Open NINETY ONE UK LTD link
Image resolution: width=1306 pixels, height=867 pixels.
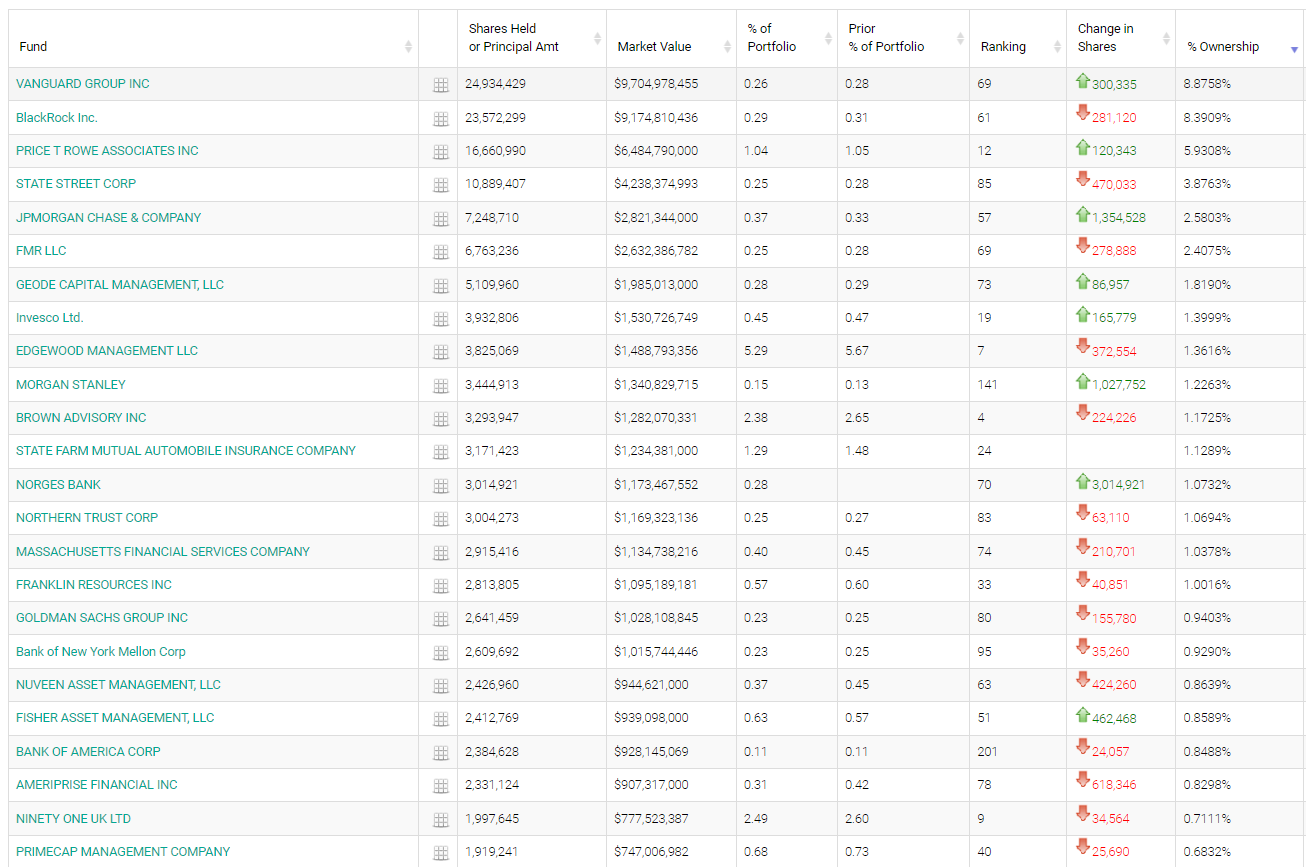[73, 819]
